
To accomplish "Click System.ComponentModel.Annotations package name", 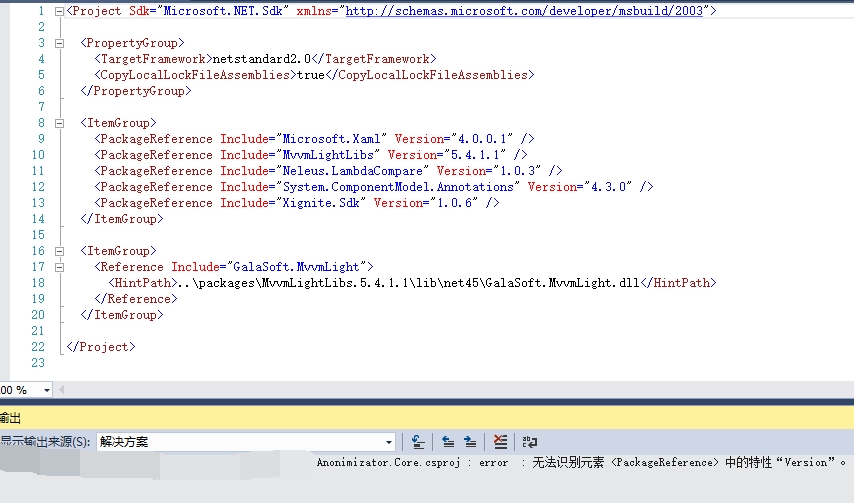I will (398, 187).
